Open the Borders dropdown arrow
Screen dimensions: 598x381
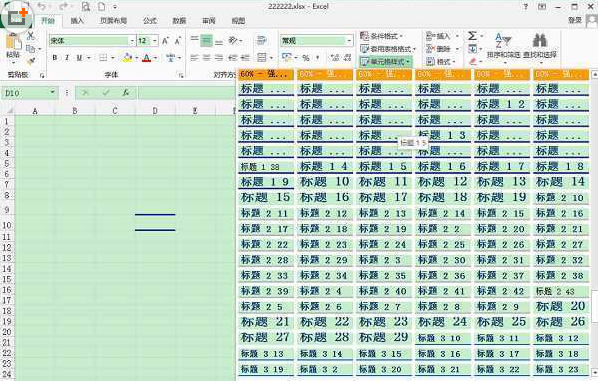coord(113,58)
